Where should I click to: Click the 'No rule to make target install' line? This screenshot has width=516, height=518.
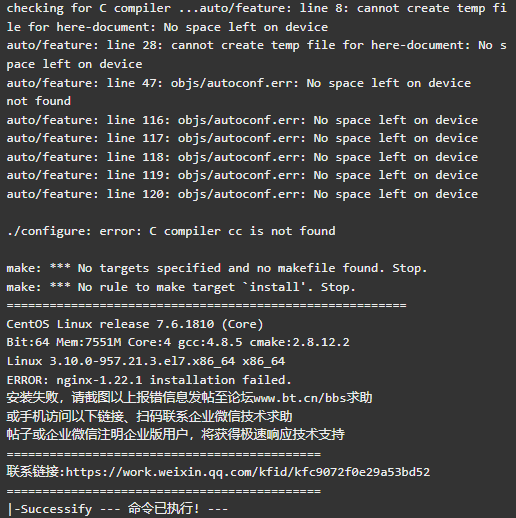[x=181, y=287]
